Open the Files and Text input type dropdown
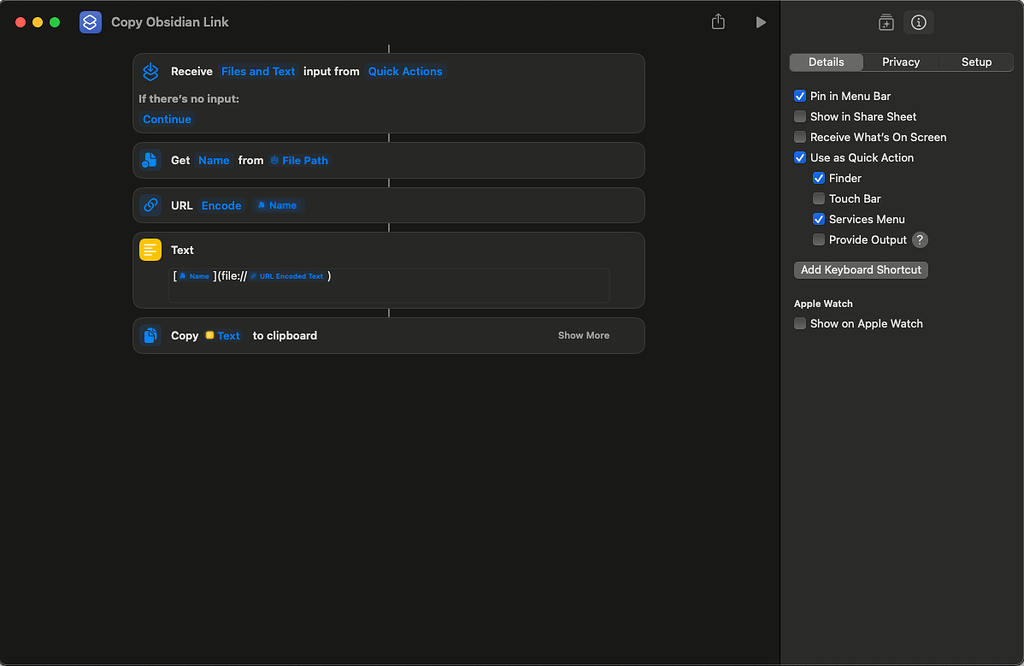 258,72
